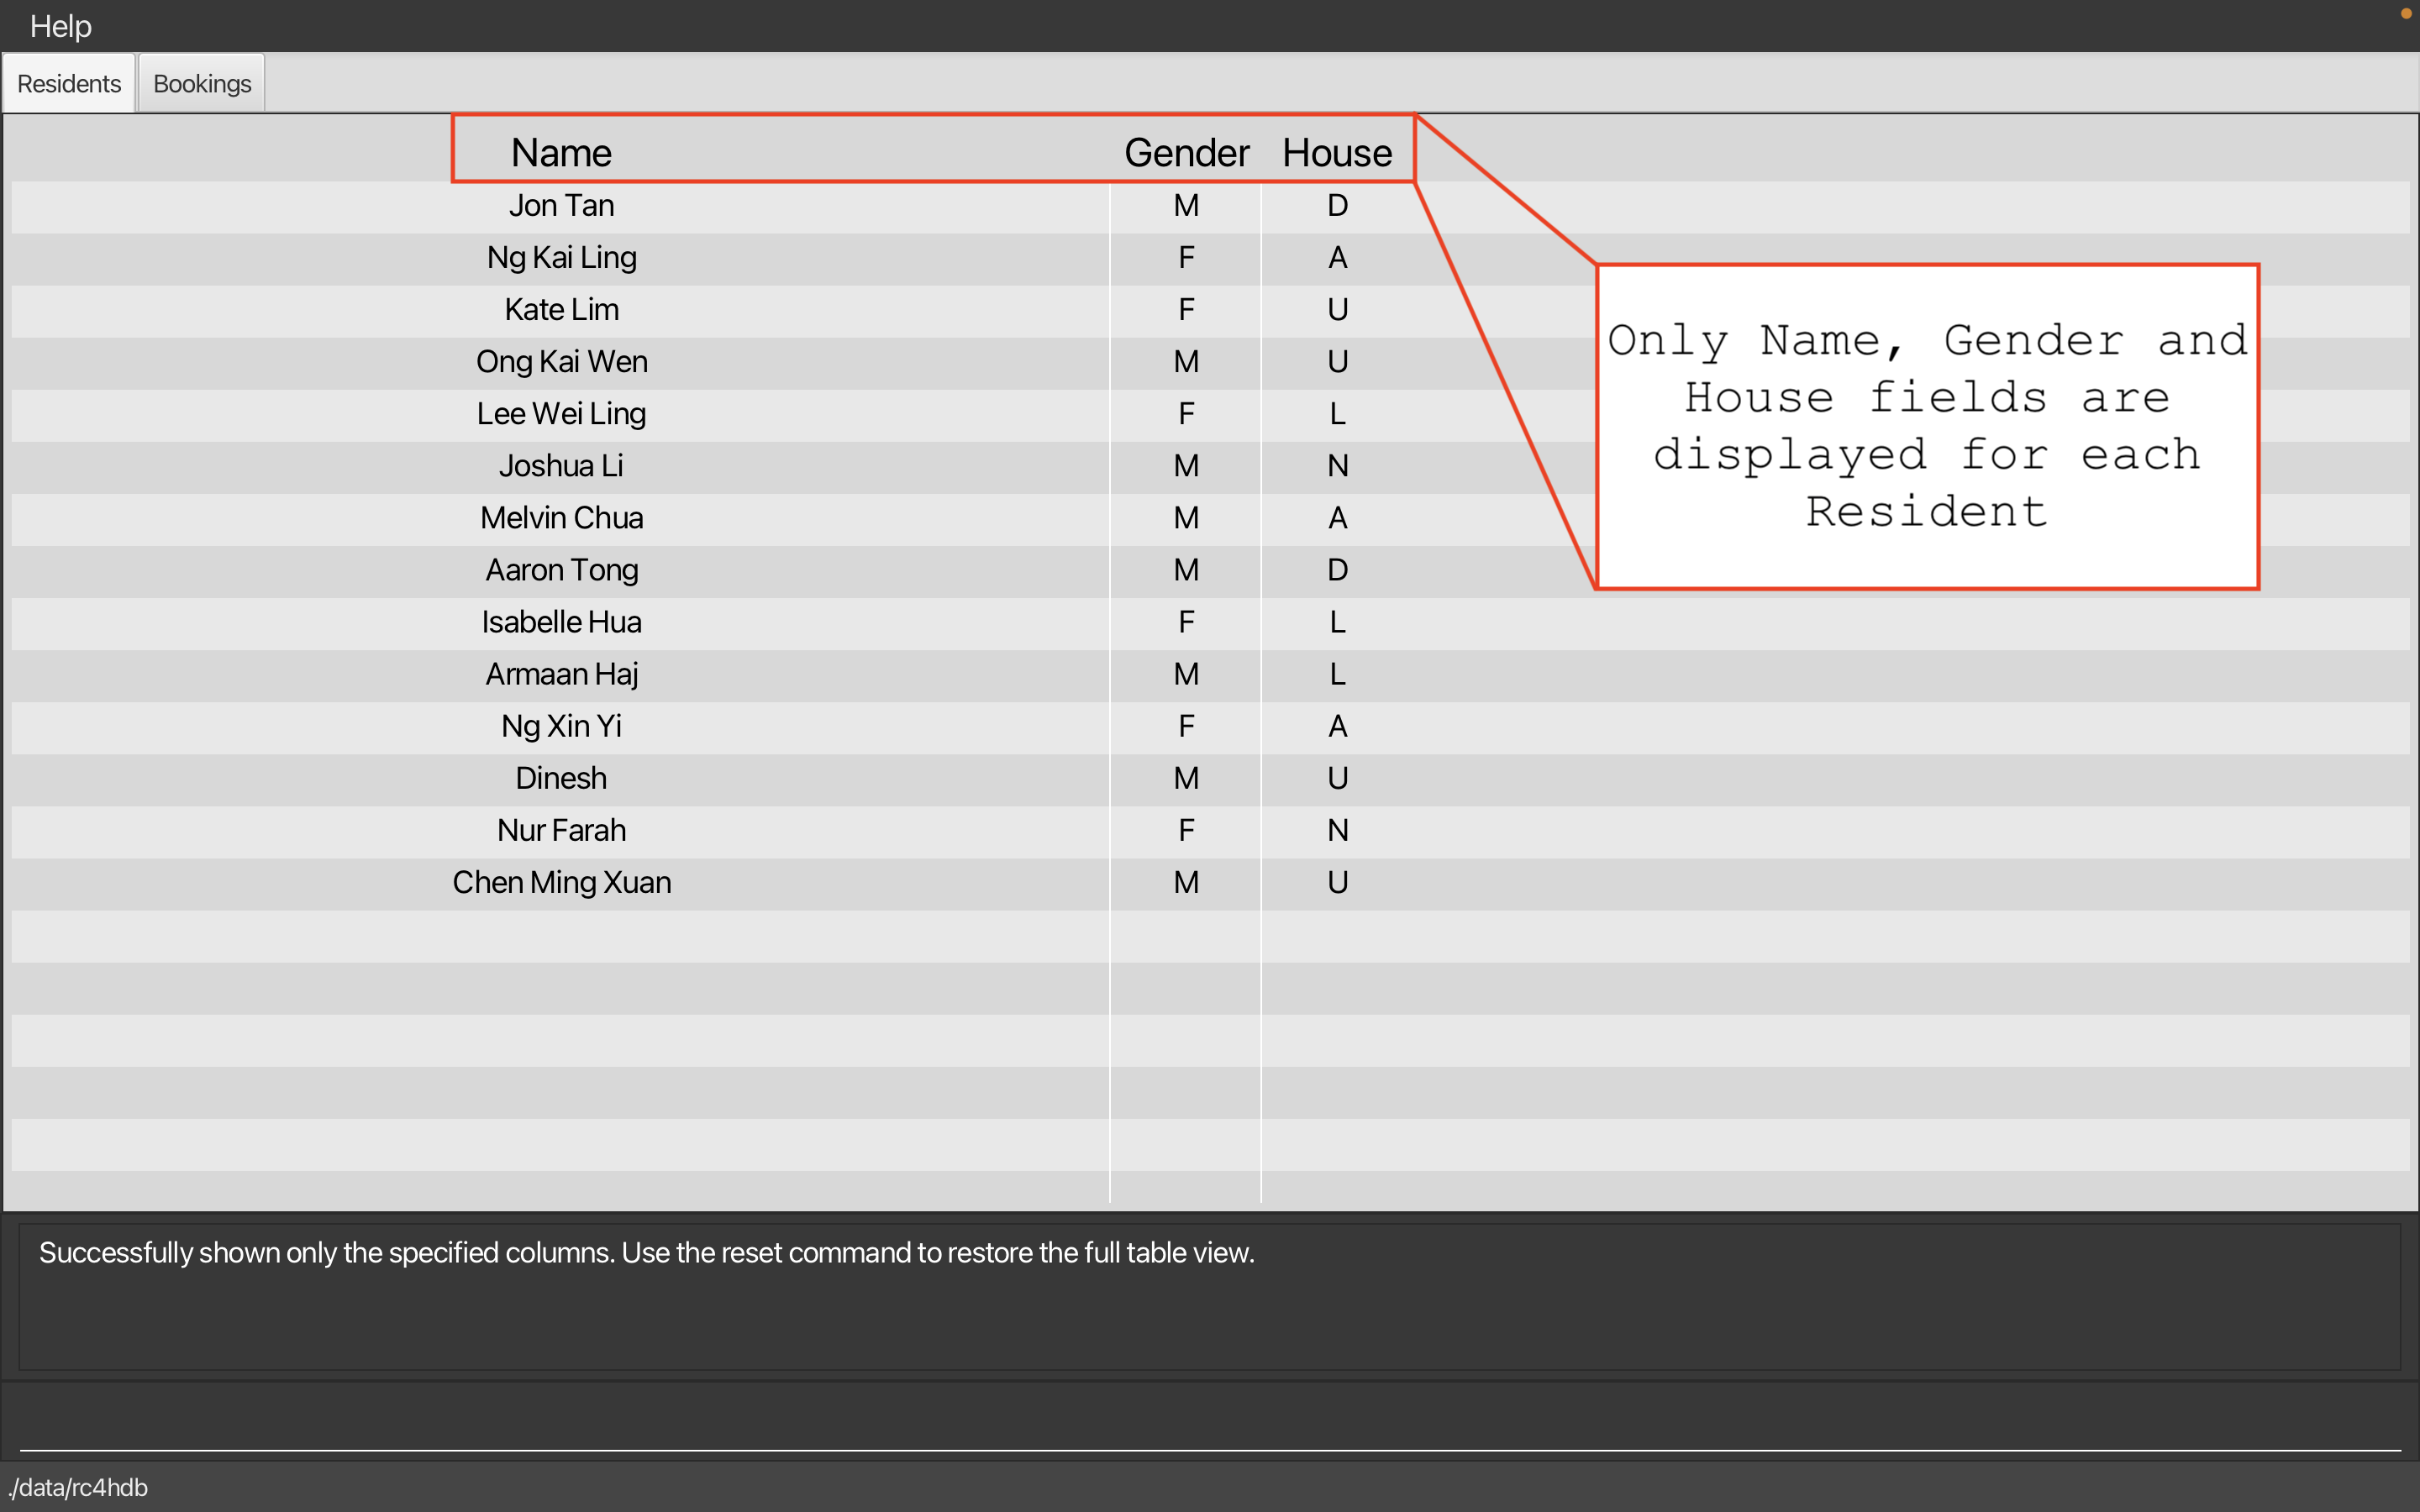
Task: Select the Ng Kai Ling row
Action: [1210, 258]
